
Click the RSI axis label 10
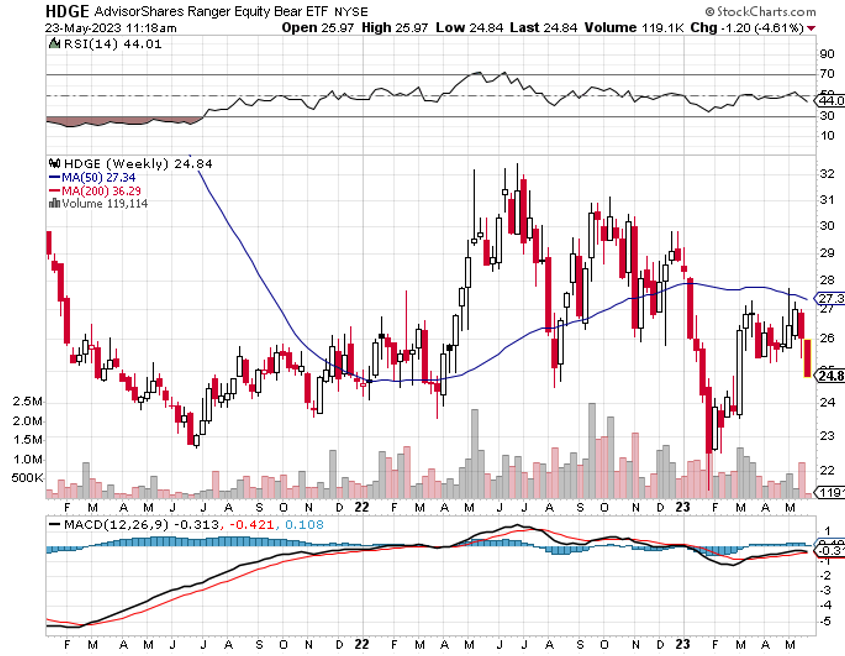coord(827,135)
